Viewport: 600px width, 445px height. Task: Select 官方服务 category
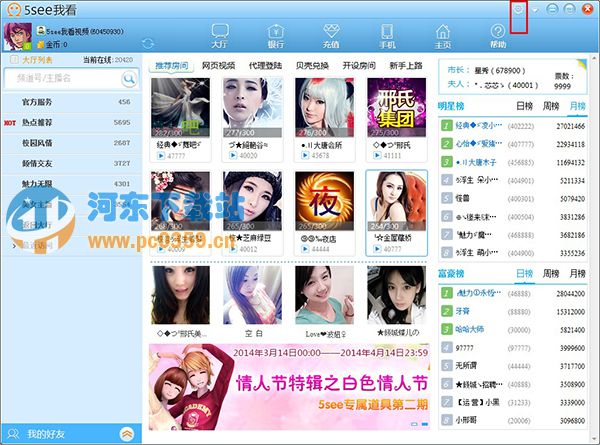point(72,102)
